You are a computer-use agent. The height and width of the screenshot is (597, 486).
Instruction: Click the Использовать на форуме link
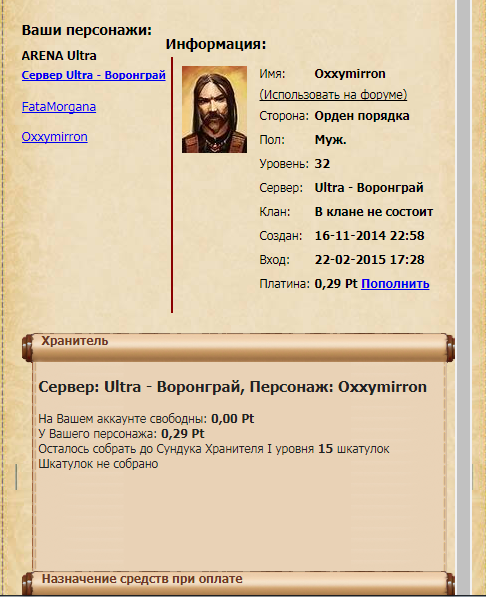[333, 94]
